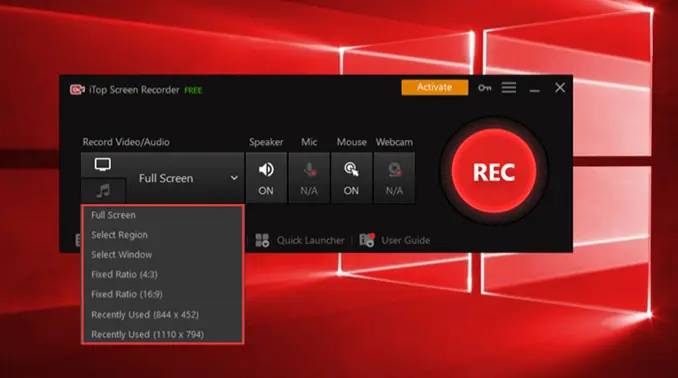Image resolution: width=678 pixels, height=378 pixels.
Task: Choose Select Region option
Action: 163,235
